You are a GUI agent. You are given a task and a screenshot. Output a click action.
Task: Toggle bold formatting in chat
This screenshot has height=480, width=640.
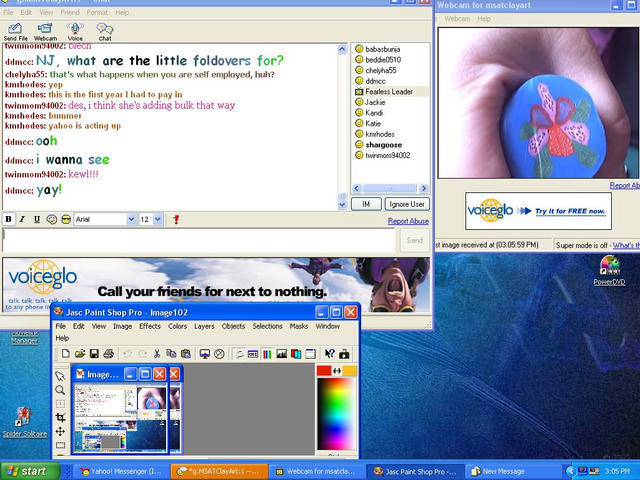point(8,219)
